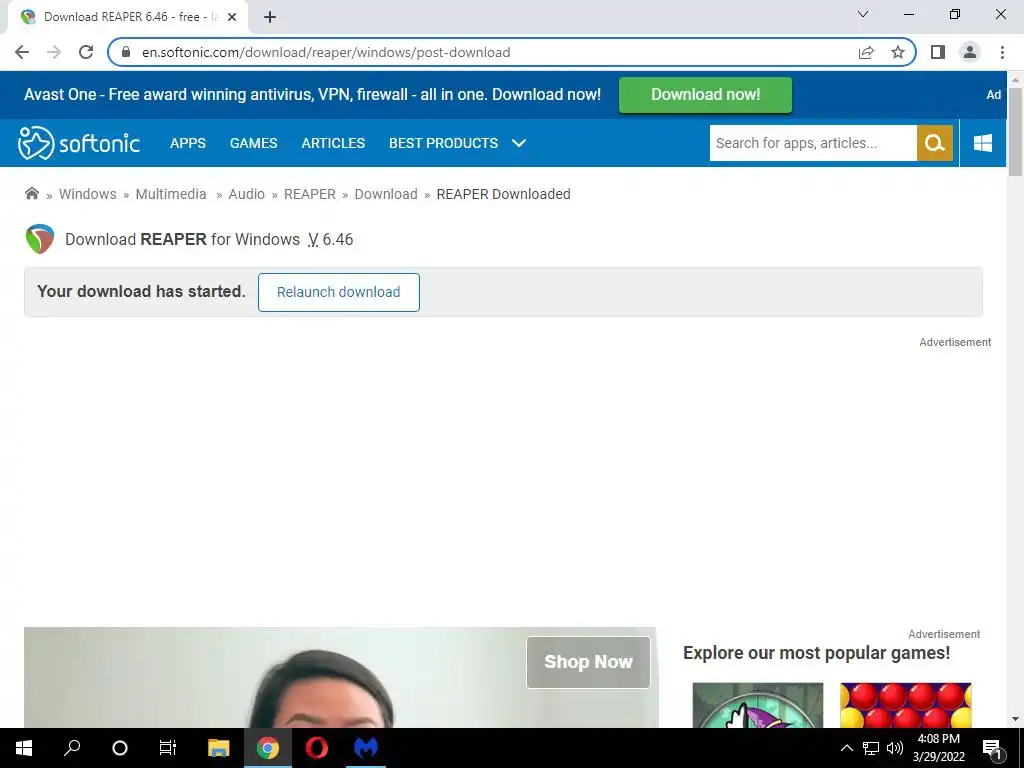Image resolution: width=1024 pixels, height=768 pixels.
Task: Click the green Download now! button
Action: pos(705,95)
